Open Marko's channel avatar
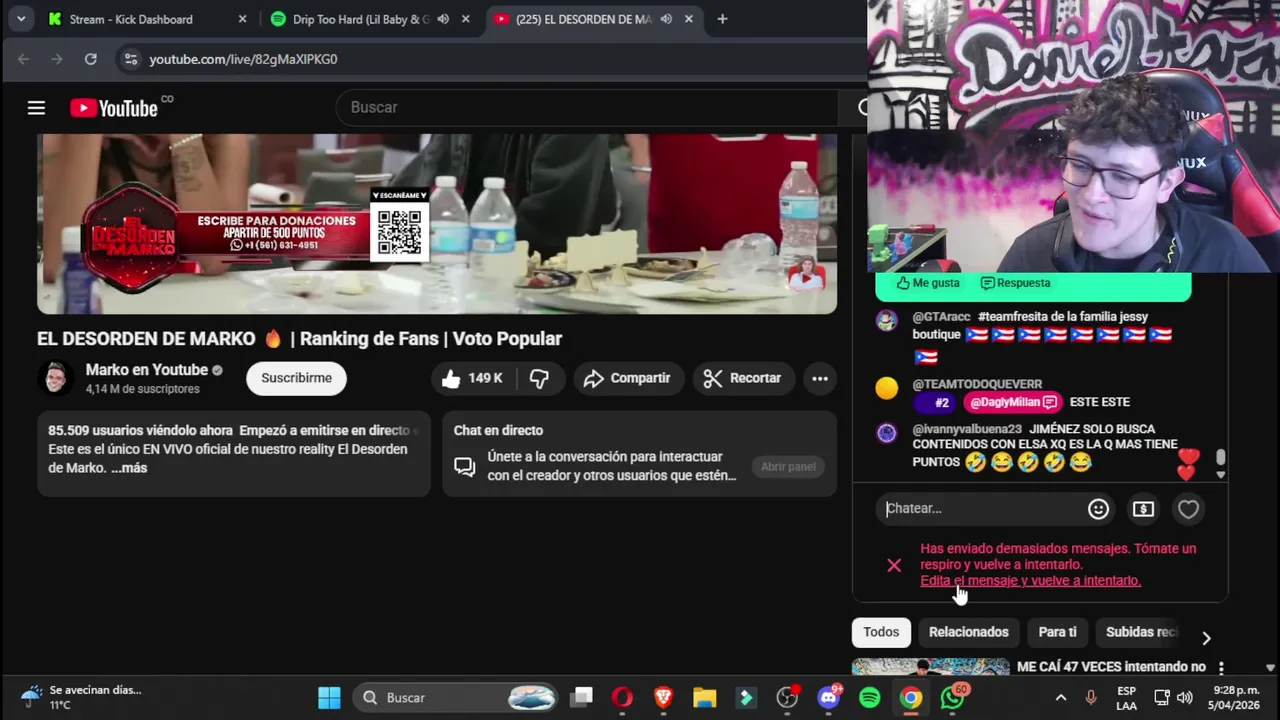This screenshot has width=1280, height=720. click(56, 378)
